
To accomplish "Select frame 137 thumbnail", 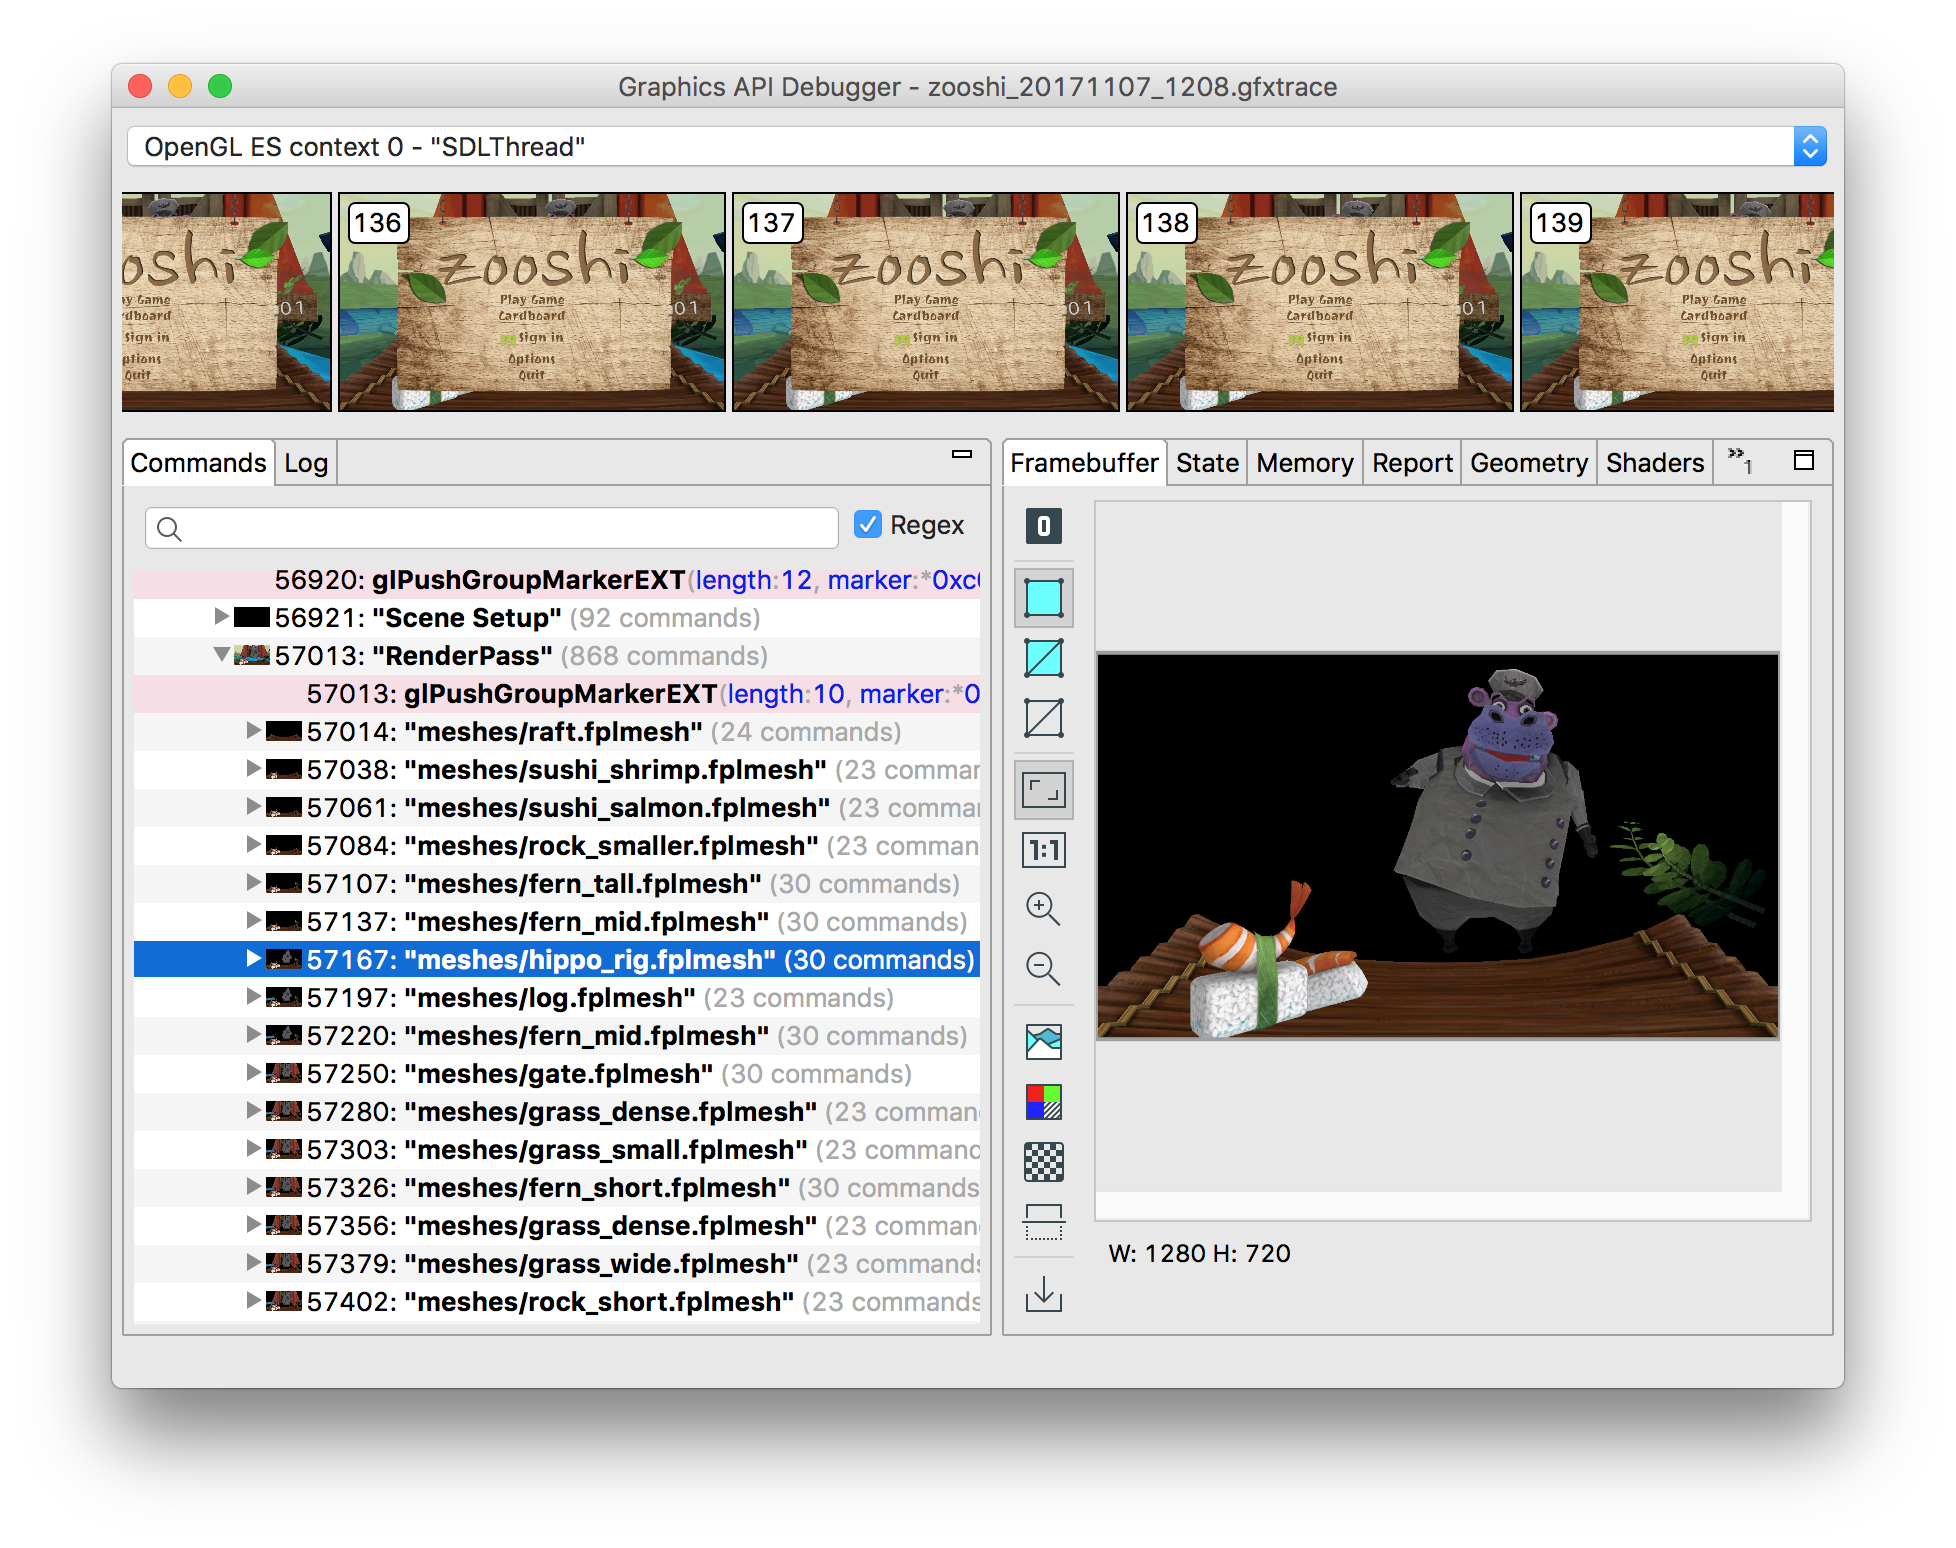I will (926, 302).
